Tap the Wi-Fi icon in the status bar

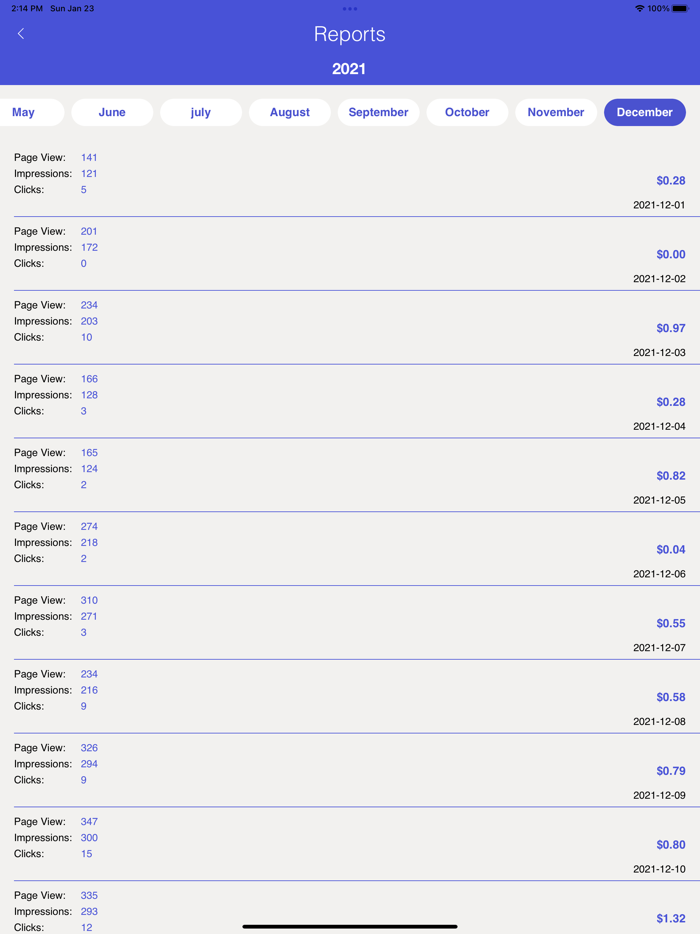click(x=639, y=7)
